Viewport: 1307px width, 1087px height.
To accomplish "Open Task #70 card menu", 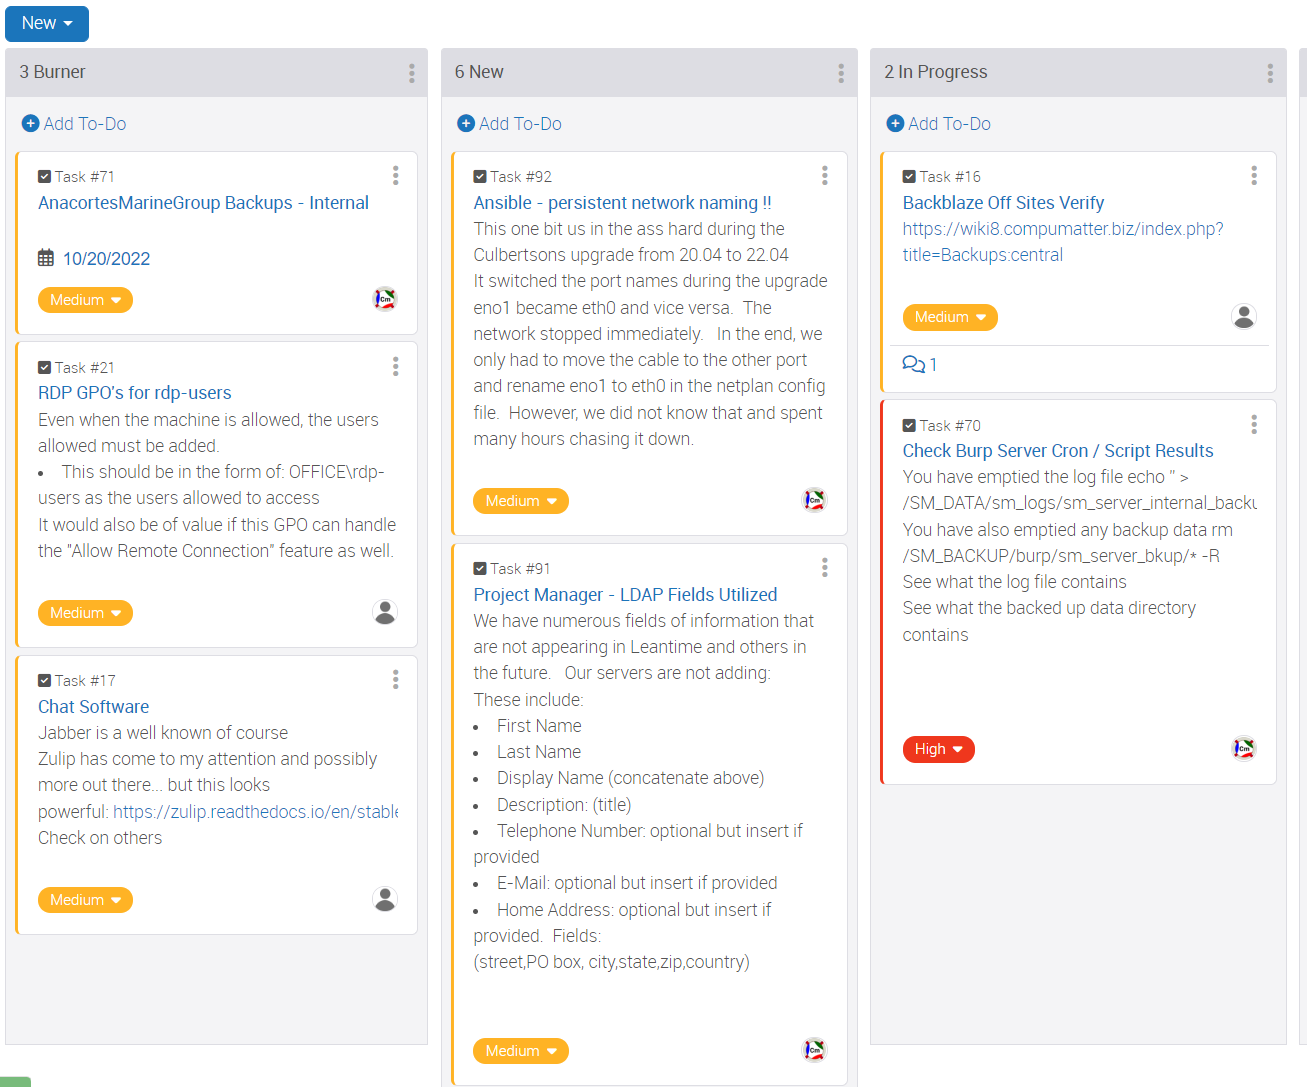I will 1254,425.
